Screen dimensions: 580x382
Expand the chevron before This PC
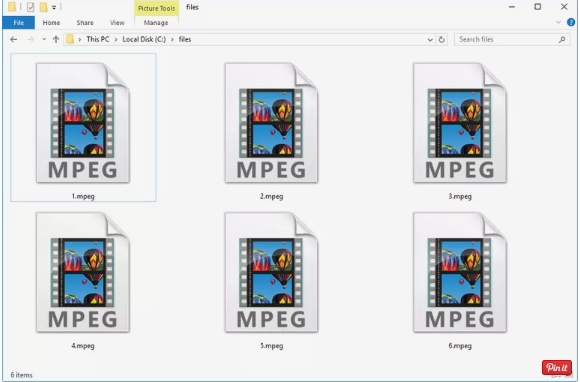pos(80,39)
